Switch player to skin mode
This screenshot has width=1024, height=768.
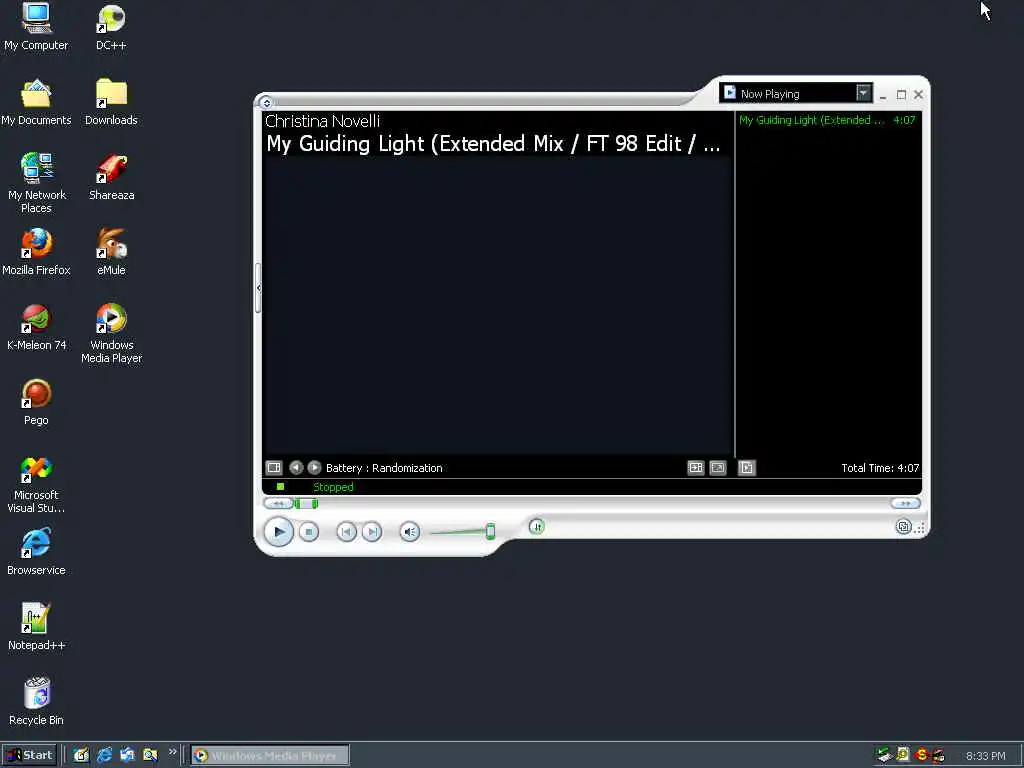click(903, 526)
